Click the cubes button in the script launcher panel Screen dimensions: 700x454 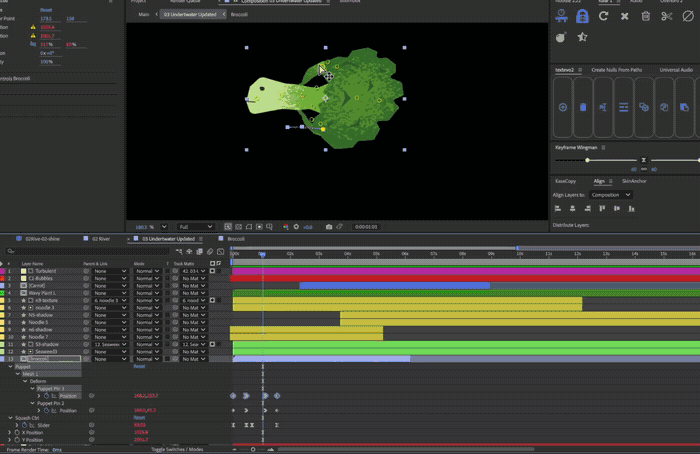[644, 107]
